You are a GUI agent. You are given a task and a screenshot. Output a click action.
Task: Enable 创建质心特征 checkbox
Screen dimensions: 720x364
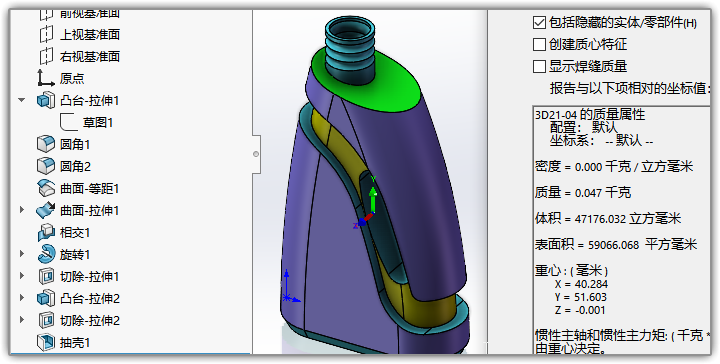pos(539,45)
